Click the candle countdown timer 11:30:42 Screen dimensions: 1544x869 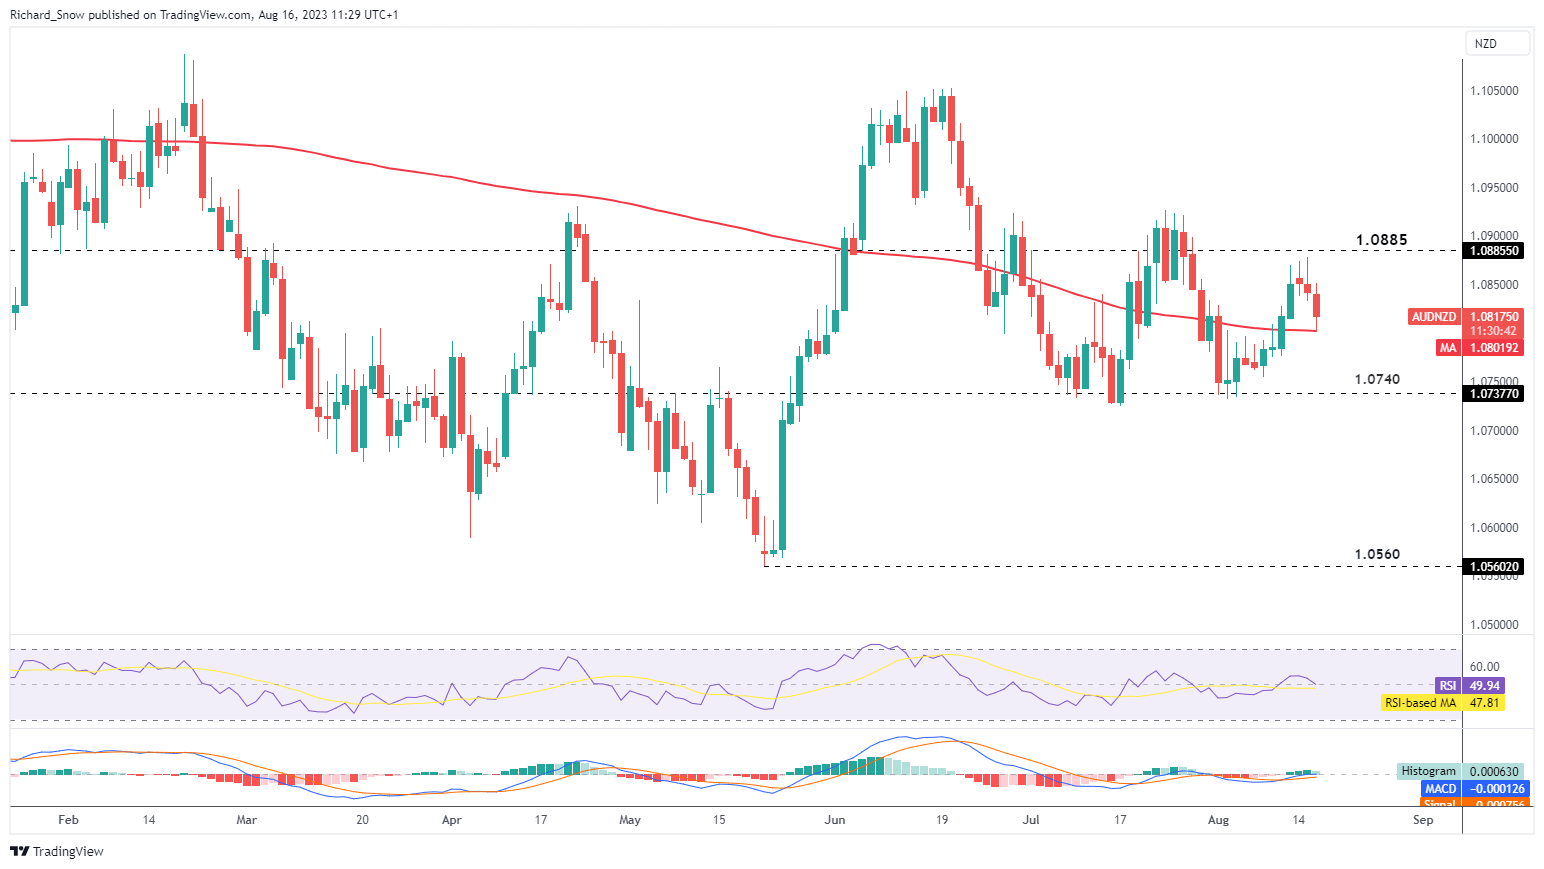(1493, 331)
